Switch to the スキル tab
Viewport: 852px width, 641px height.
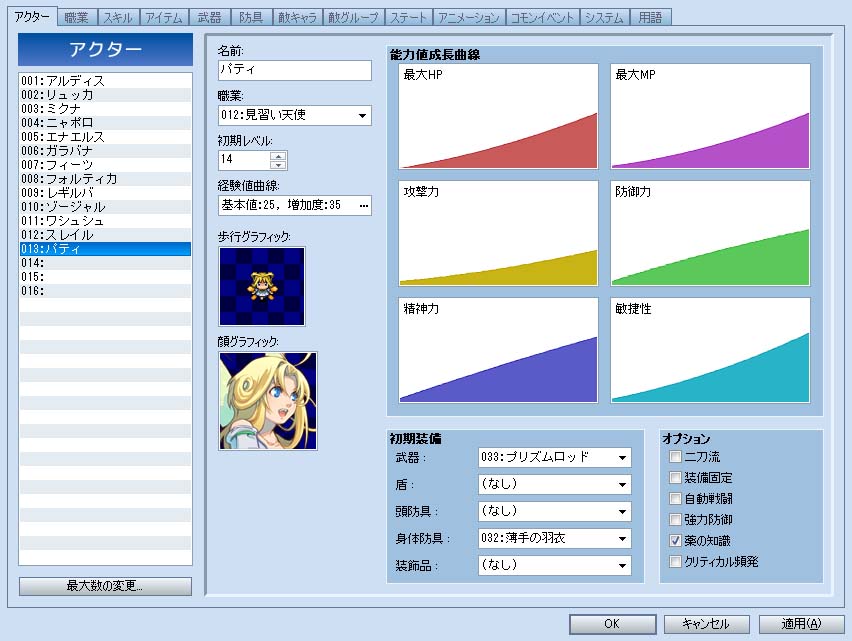click(x=116, y=18)
